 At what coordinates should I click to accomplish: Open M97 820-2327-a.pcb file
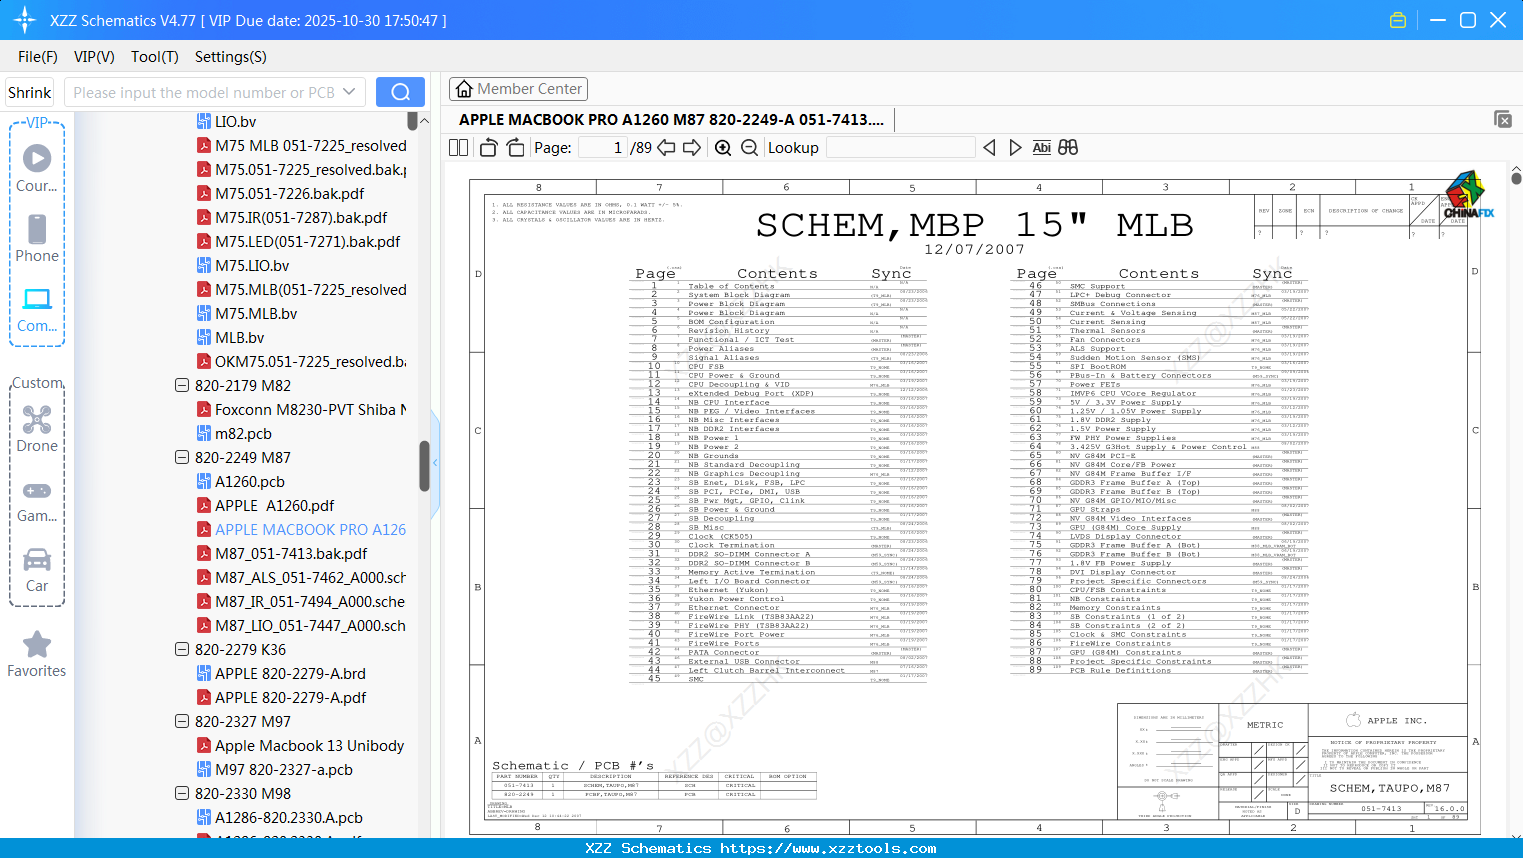(x=275, y=769)
